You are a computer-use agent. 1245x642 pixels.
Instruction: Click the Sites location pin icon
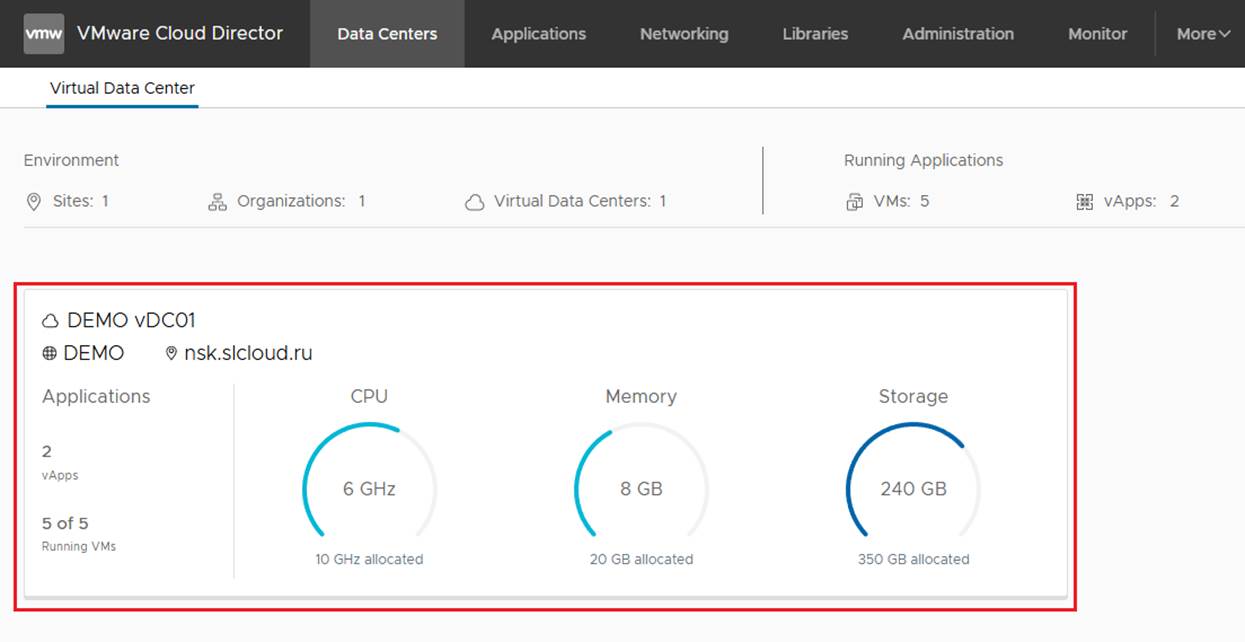[x=34, y=202]
